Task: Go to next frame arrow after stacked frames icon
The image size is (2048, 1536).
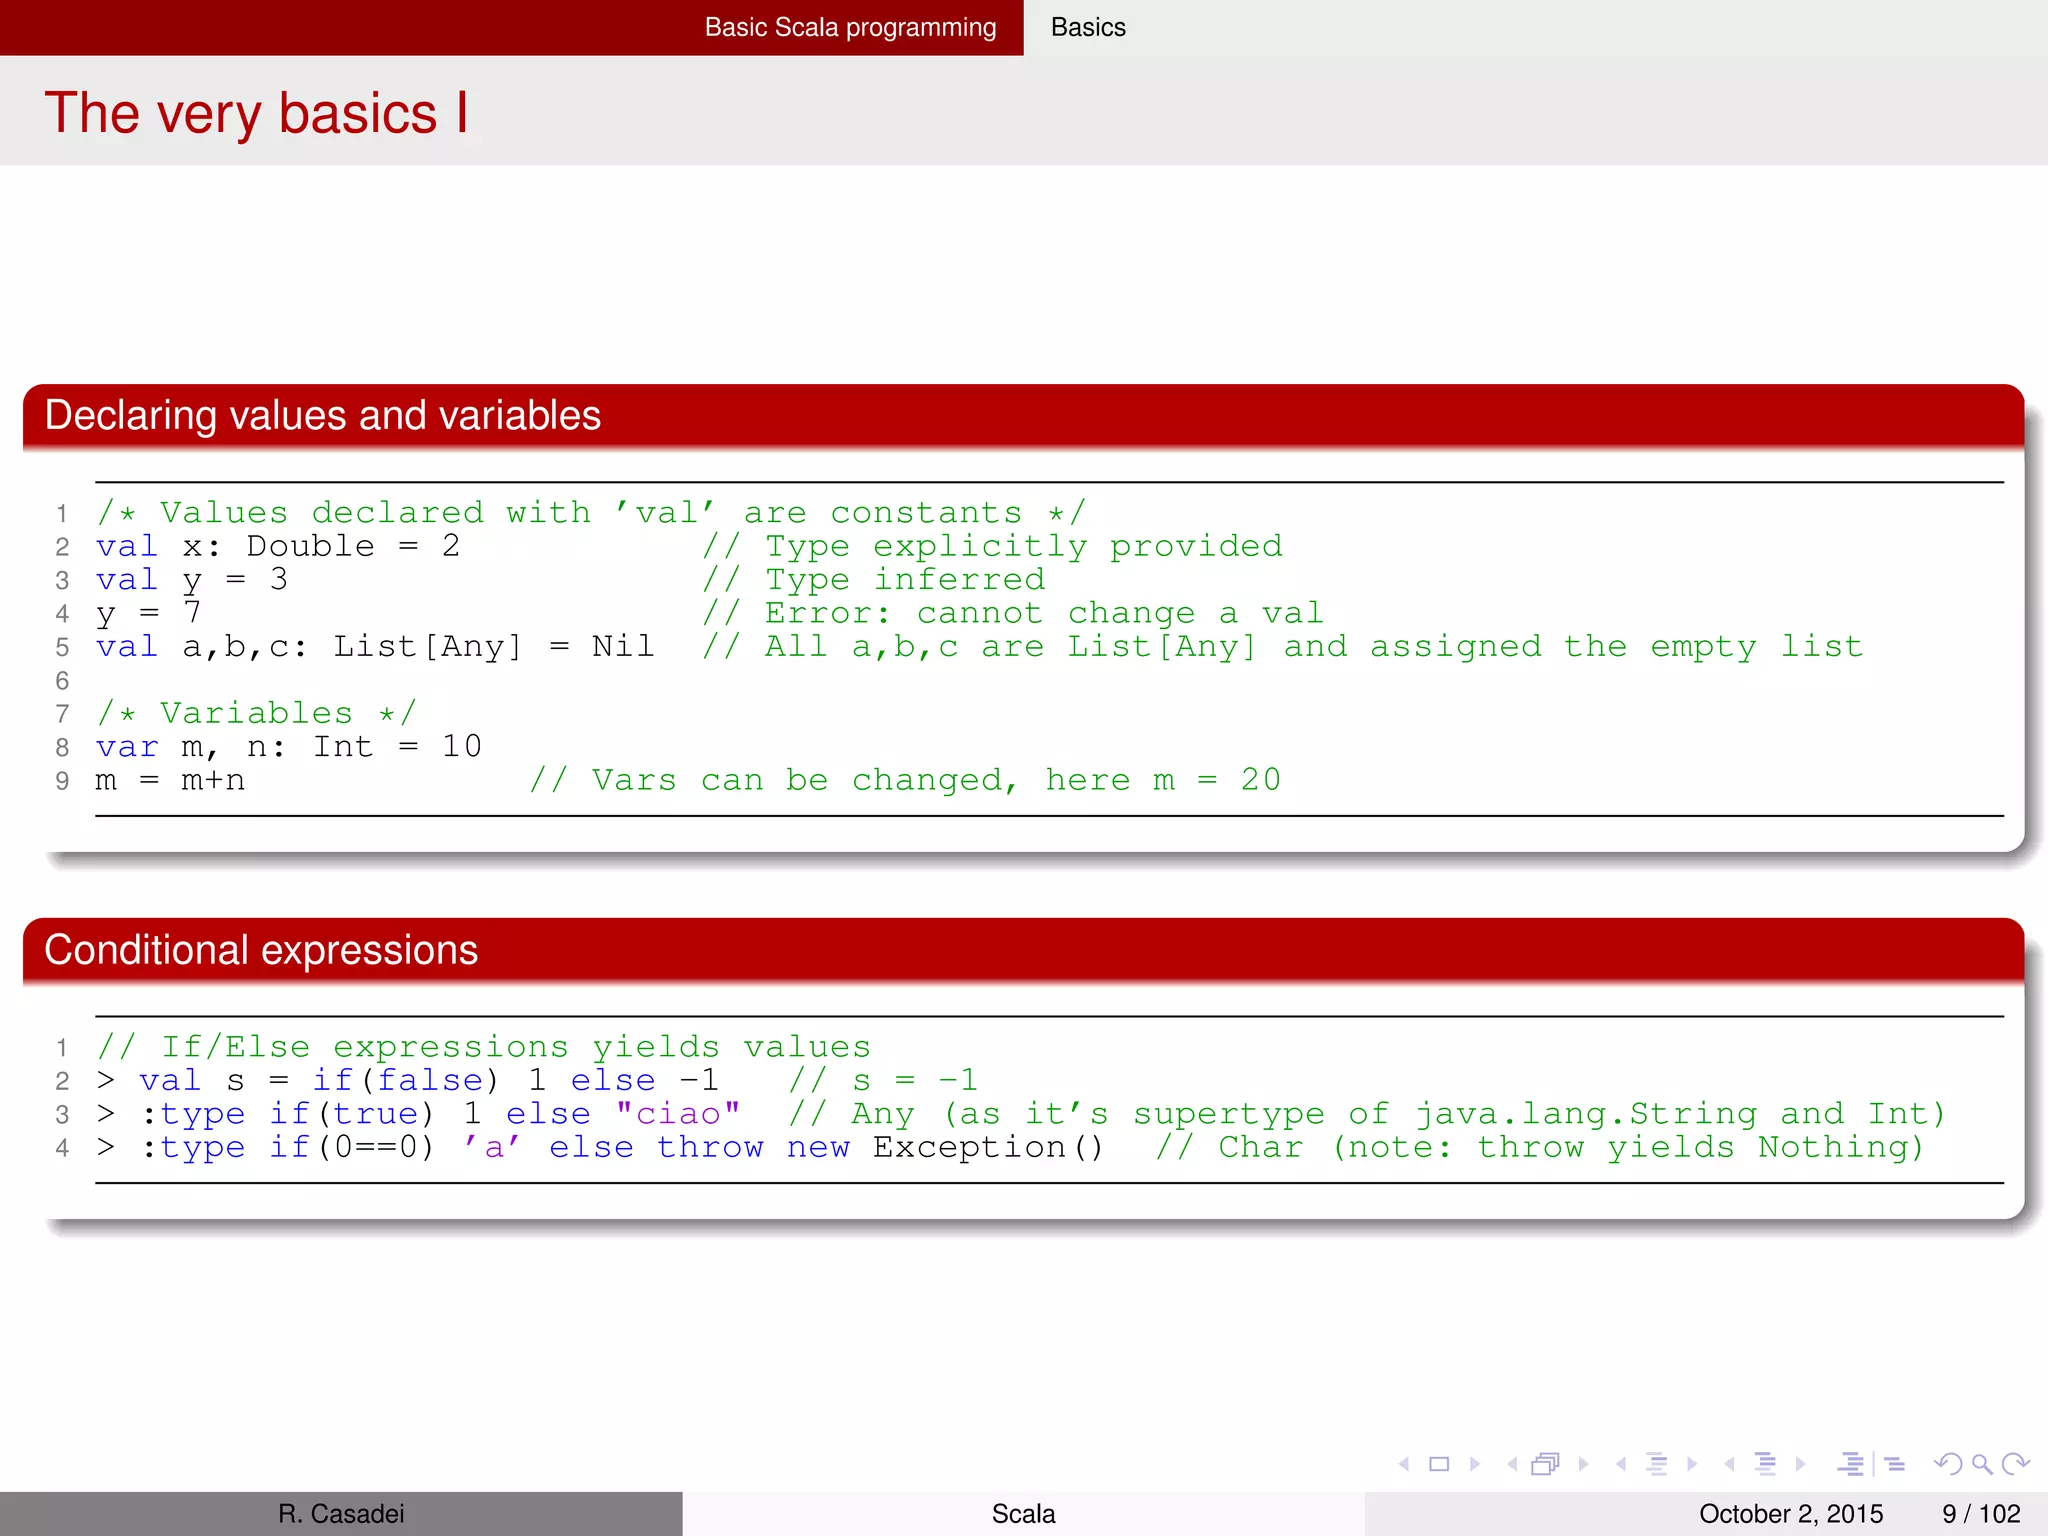Action: click(x=1583, y=1464)
